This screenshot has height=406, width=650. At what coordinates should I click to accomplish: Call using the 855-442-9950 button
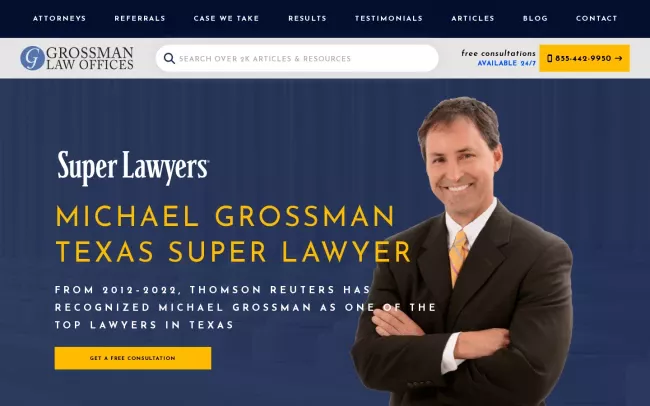(x=585, y=58)
